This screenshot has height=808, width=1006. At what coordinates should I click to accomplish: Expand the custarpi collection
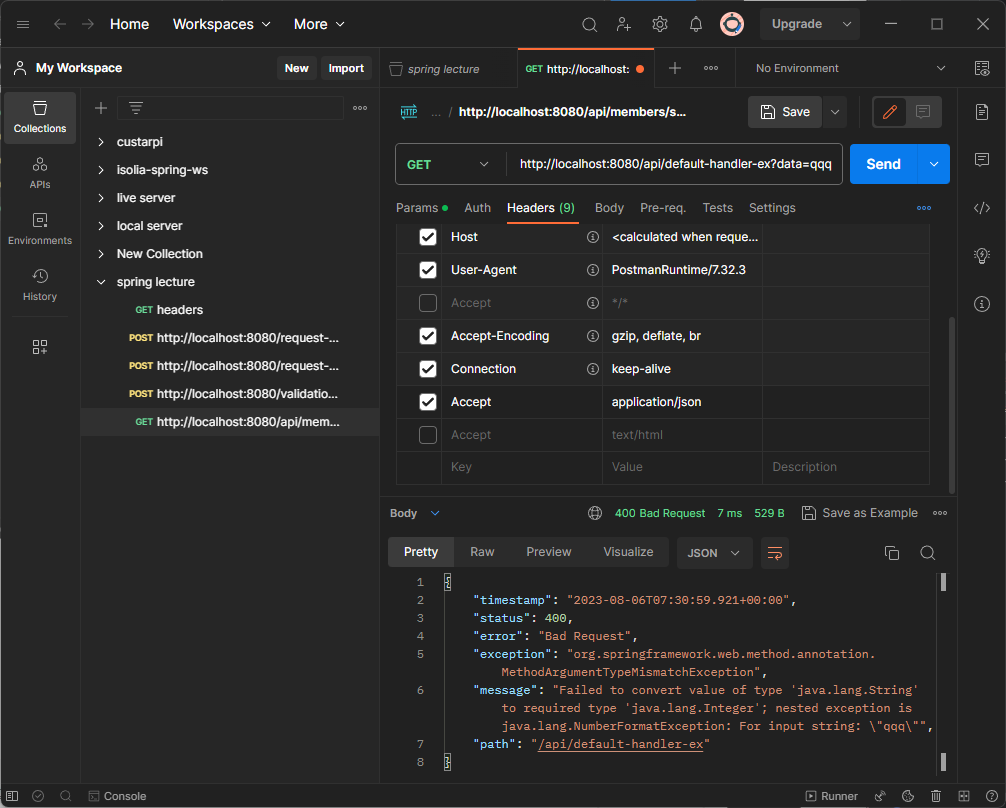tap(101, 142)
